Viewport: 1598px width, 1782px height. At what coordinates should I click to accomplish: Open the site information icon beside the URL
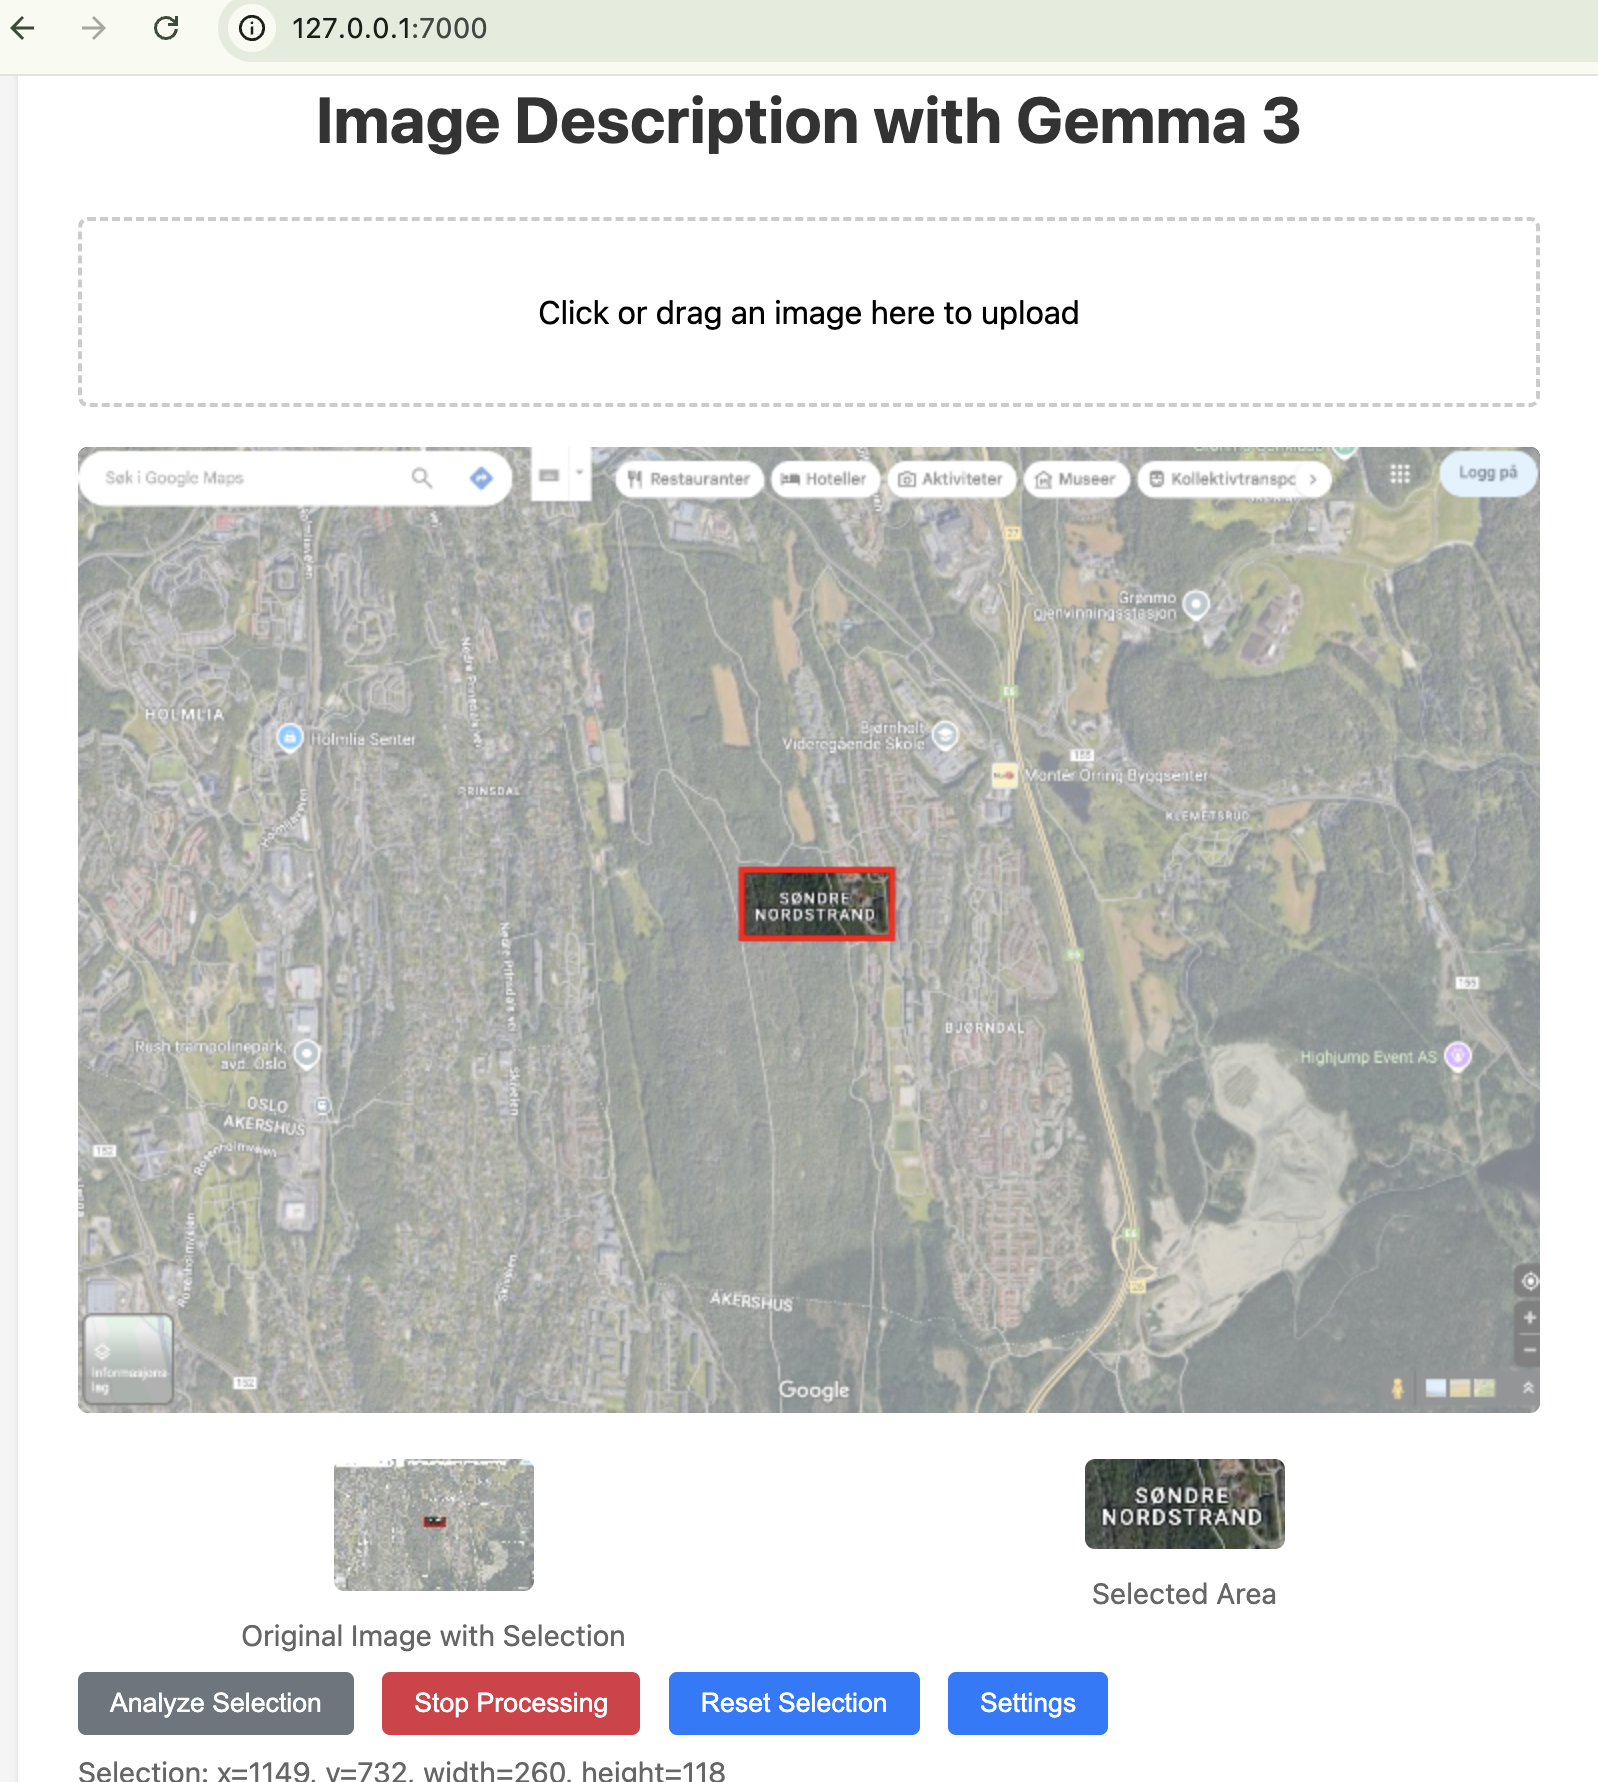pos(252,28)
